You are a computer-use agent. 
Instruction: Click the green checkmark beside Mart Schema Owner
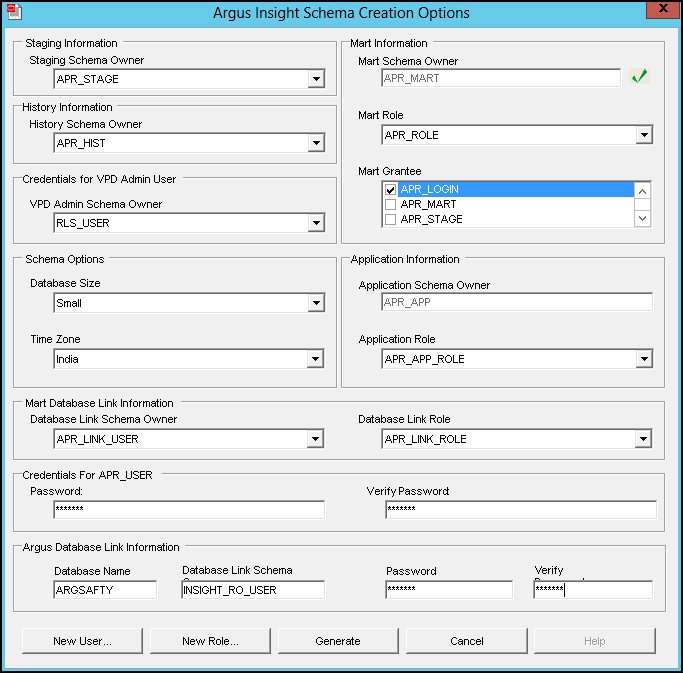click(x=639, y=77)
